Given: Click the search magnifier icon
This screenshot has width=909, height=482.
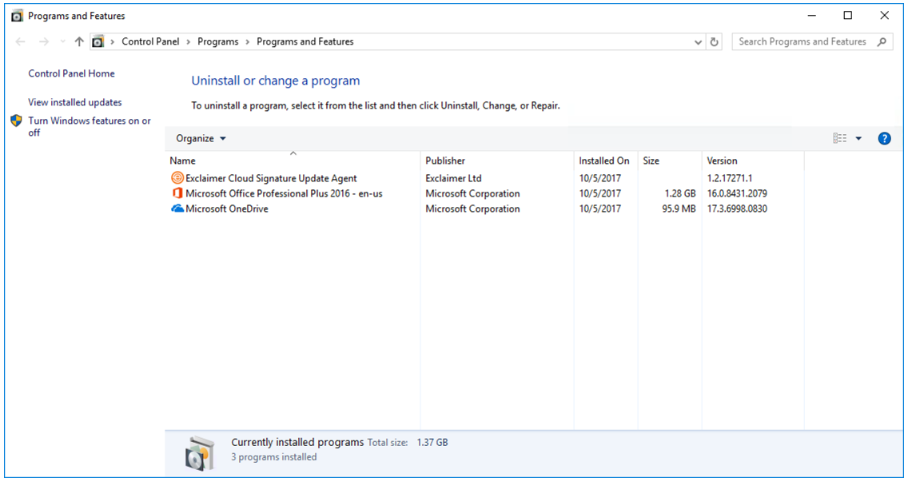Looking at the screenshot, I should coord(882,42).
